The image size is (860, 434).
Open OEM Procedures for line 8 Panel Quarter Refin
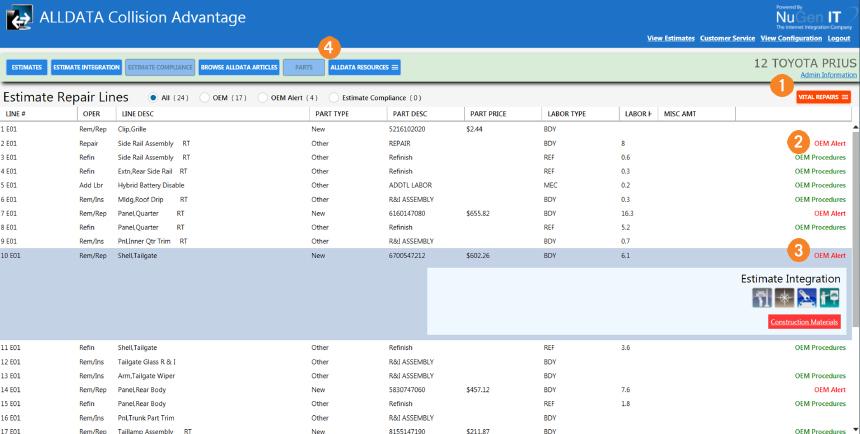pyautogui.click(x=820, y=227)
